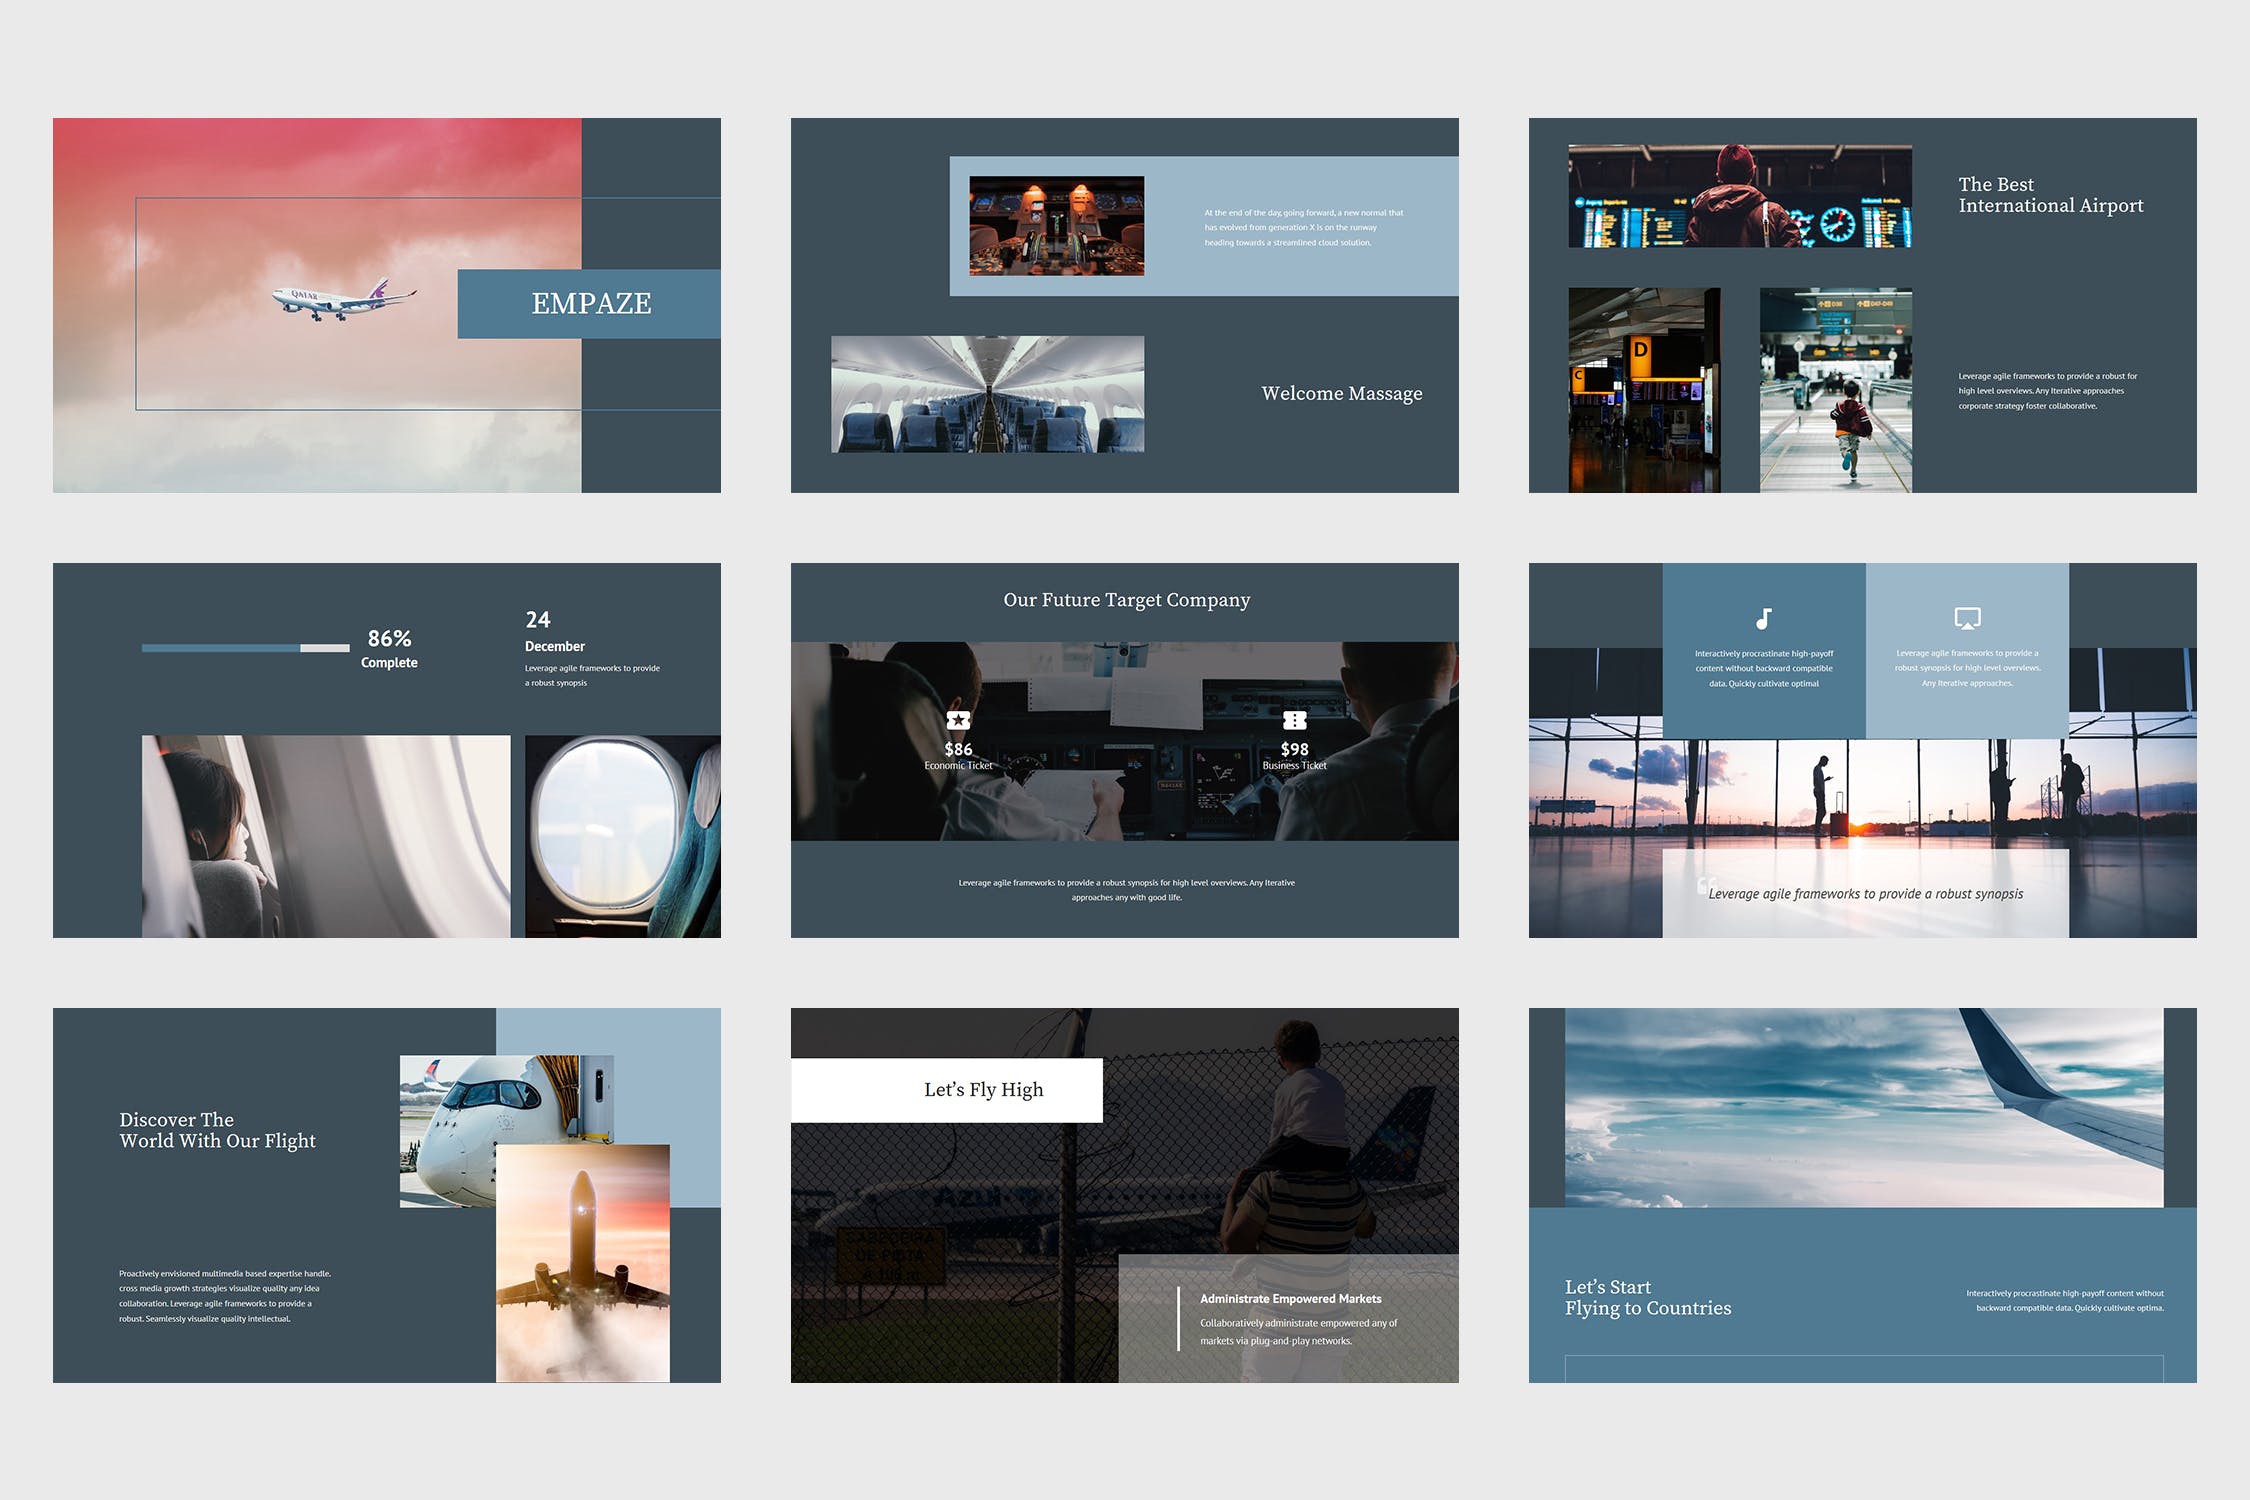Click the airplane taking off sunset photo
2250x1500 pixels.
tap(583, 1263)
